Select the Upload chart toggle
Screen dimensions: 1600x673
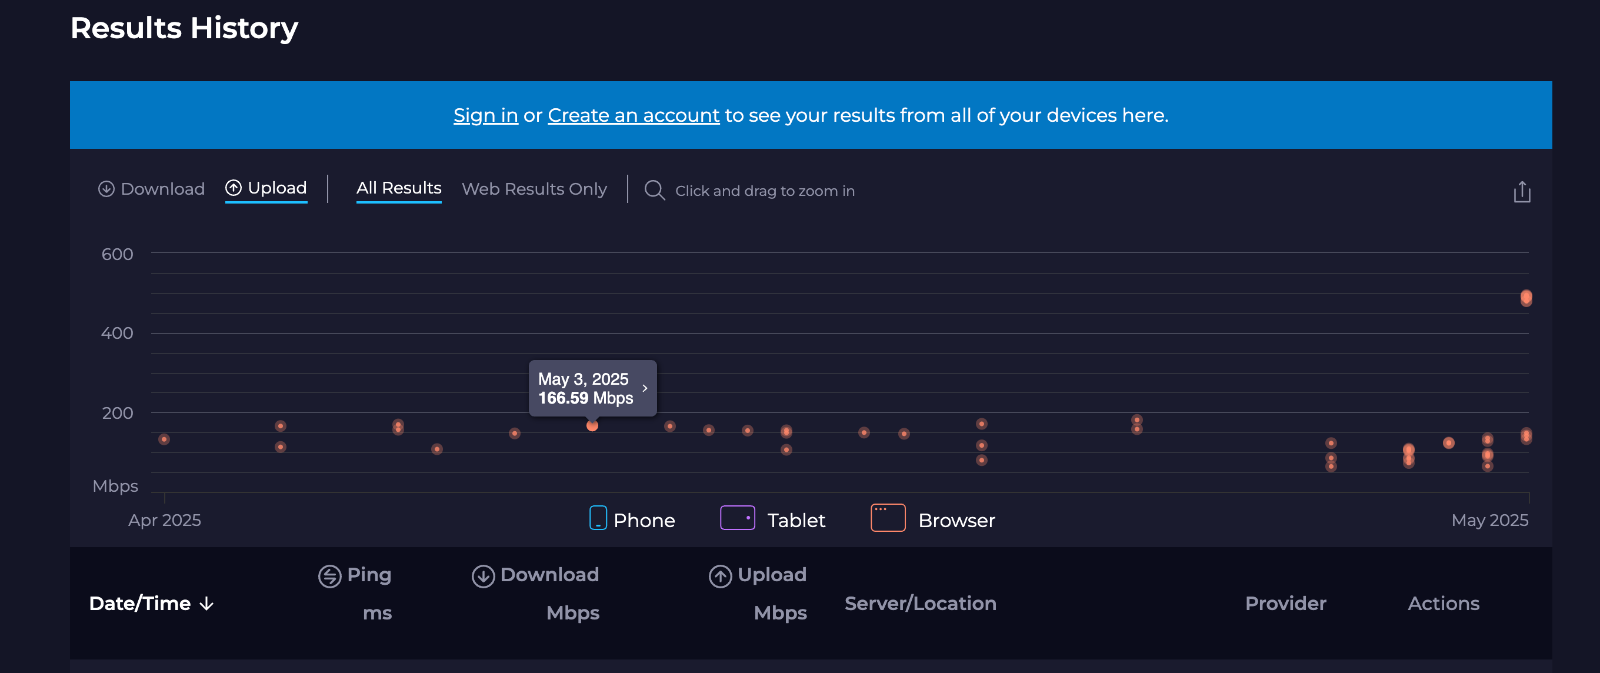(x=266, y=188)
